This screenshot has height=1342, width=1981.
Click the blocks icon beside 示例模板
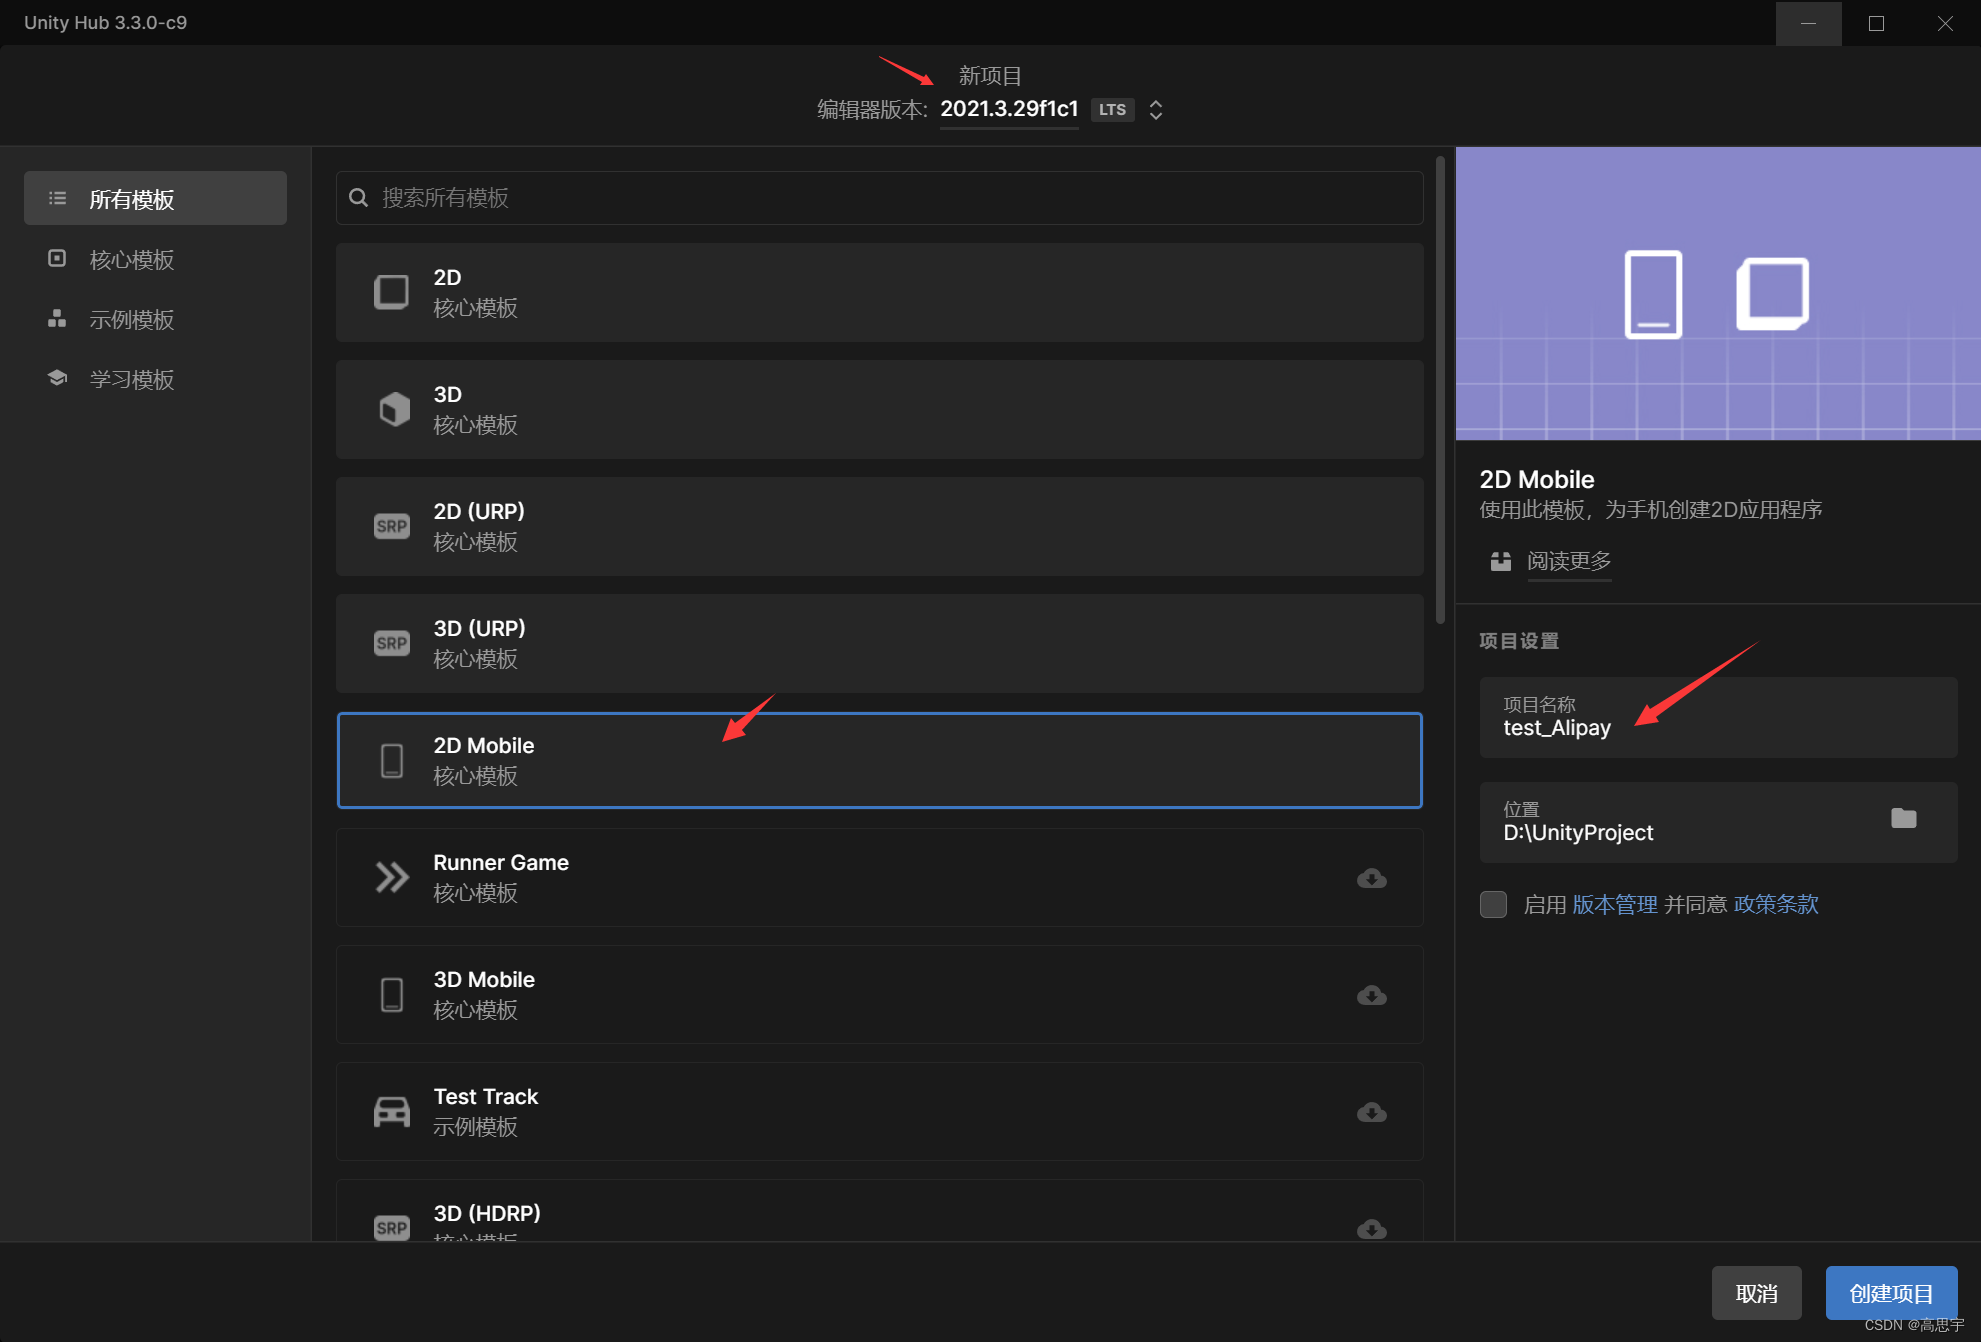coord(57,318)
